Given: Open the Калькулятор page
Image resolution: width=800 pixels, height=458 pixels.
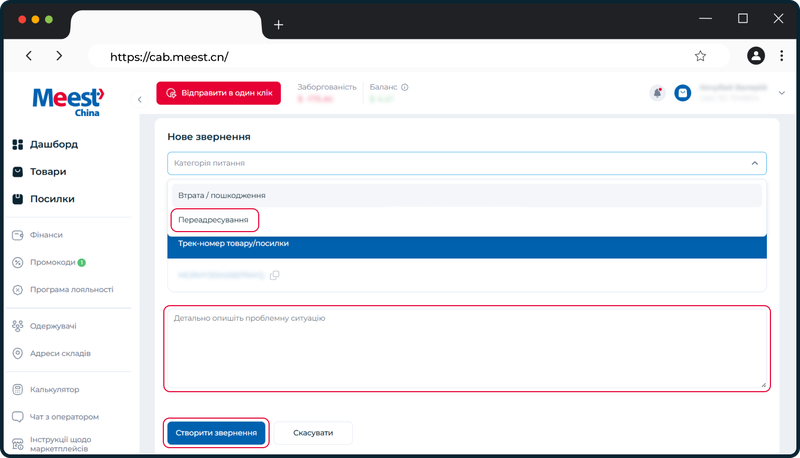Looking at the screenshot, I should 55,389.
